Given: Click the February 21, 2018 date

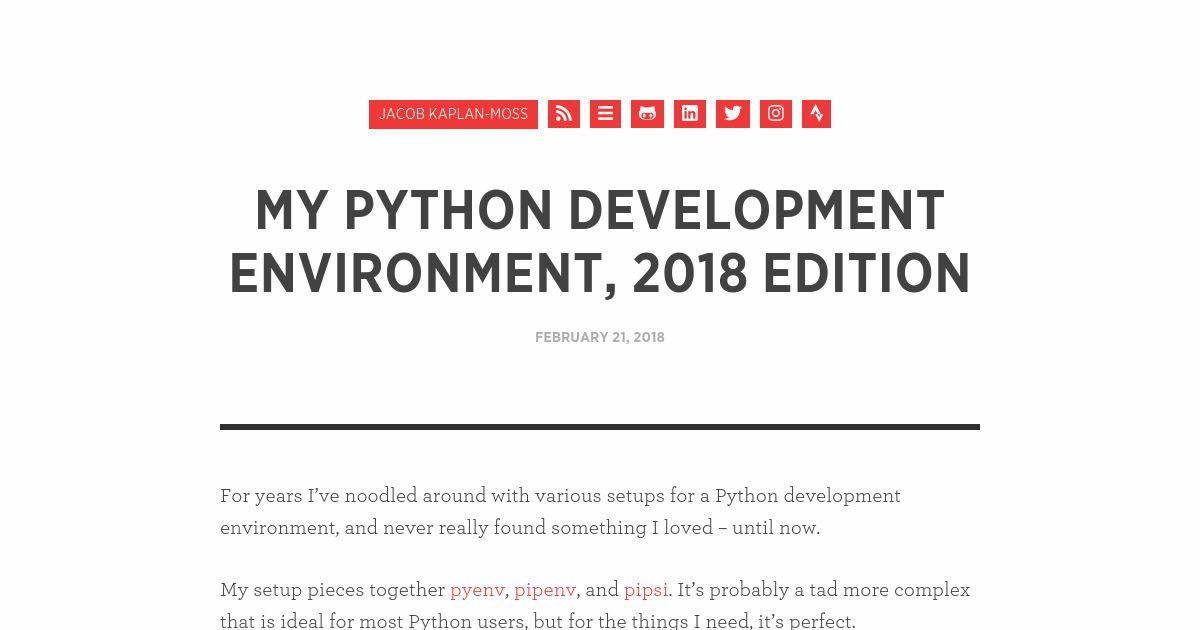Looking at the screenshot, I should point(600,337).
